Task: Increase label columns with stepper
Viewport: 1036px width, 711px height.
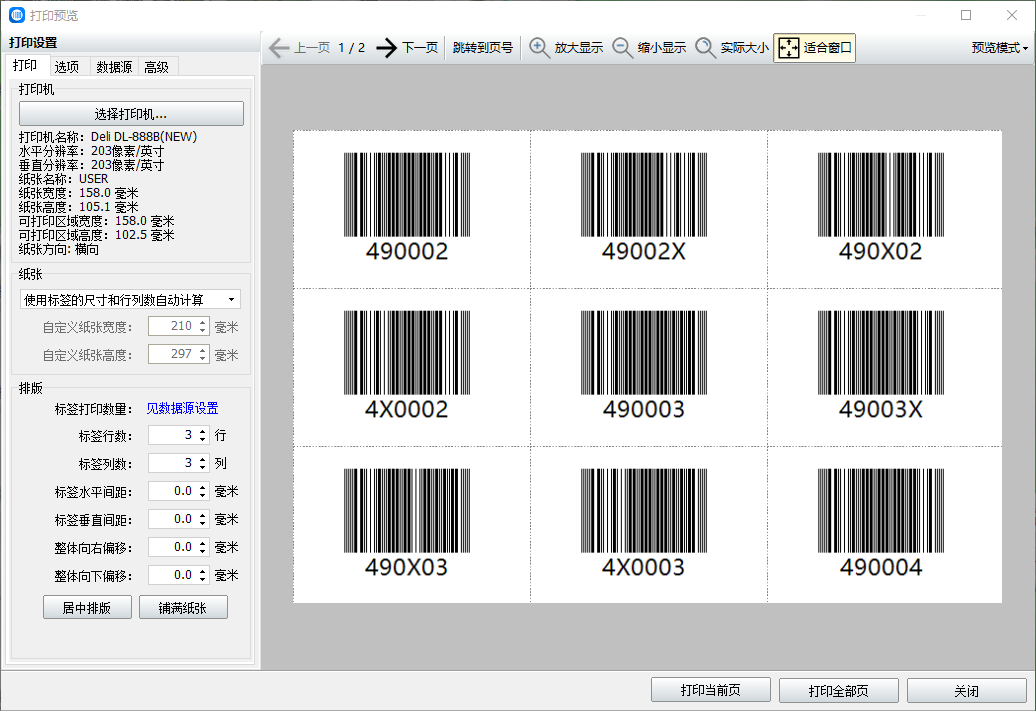Action: click(x=203, y=459)
